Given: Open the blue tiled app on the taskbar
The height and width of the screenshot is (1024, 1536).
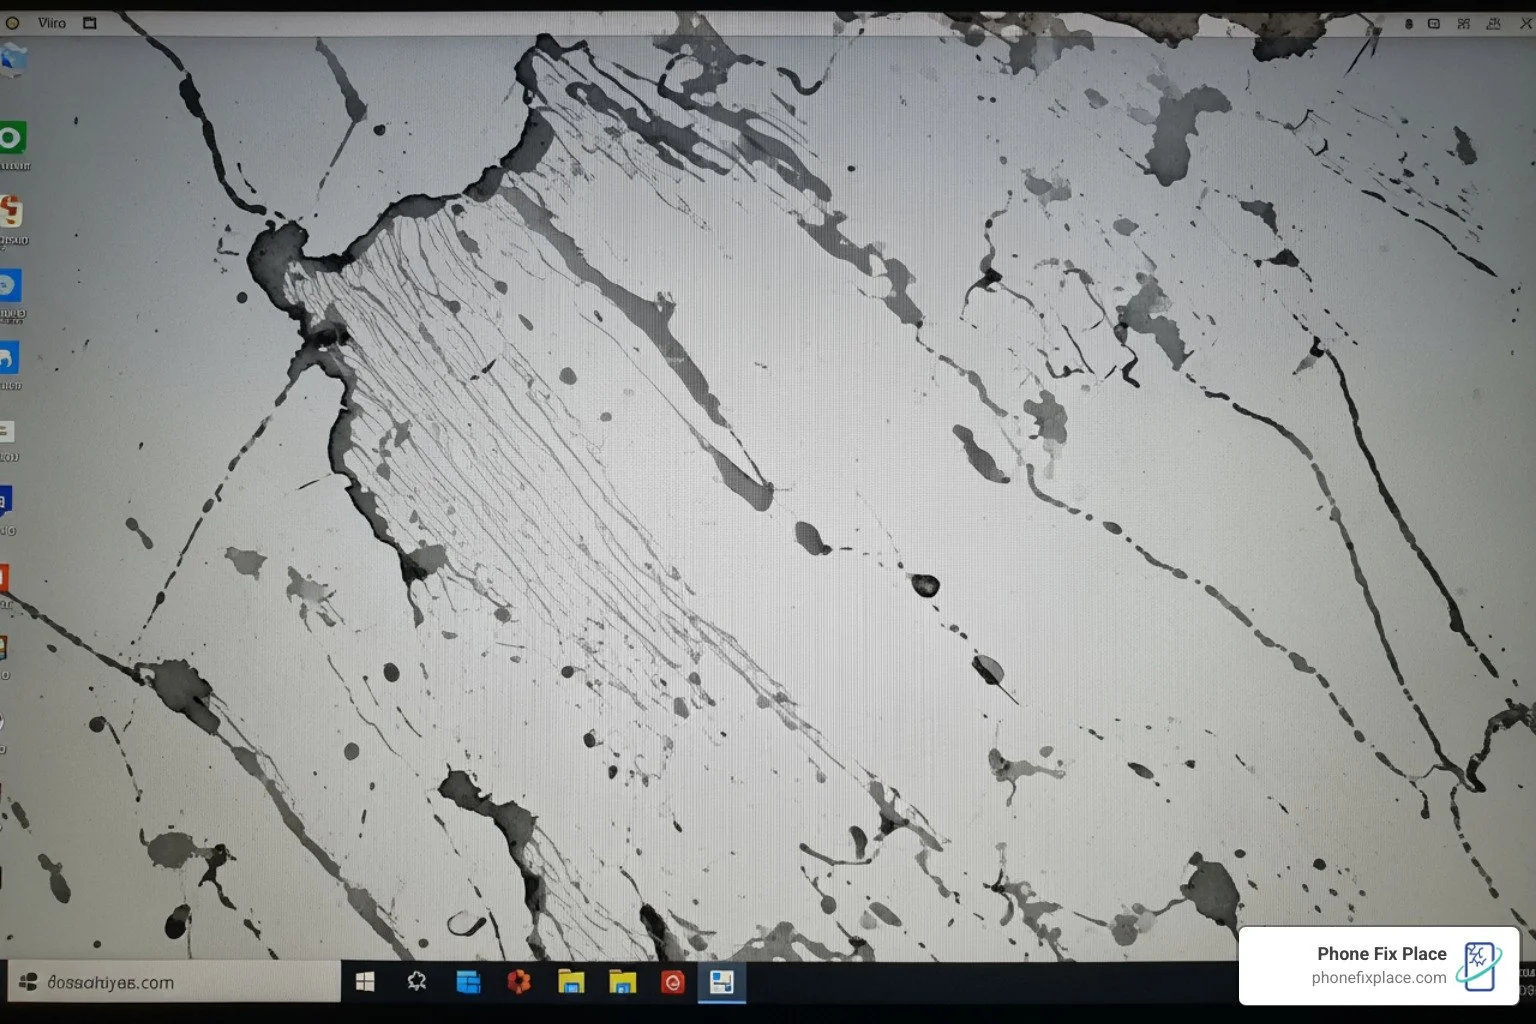Looking at the screenshot, I should [x=468, y=982].
